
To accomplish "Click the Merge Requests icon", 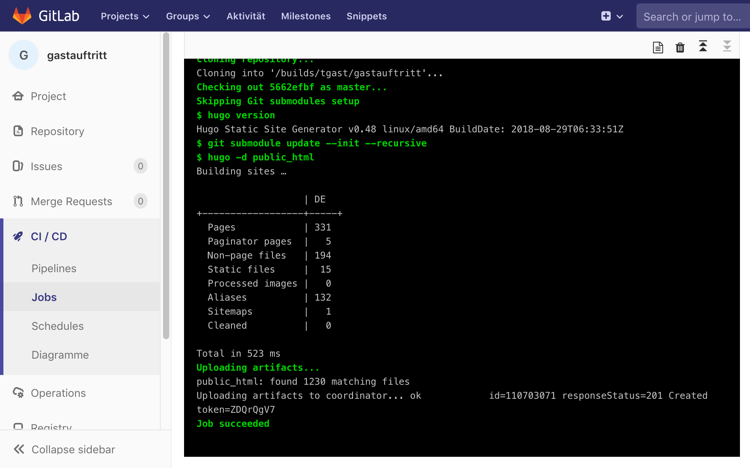I will coord(18,201).
